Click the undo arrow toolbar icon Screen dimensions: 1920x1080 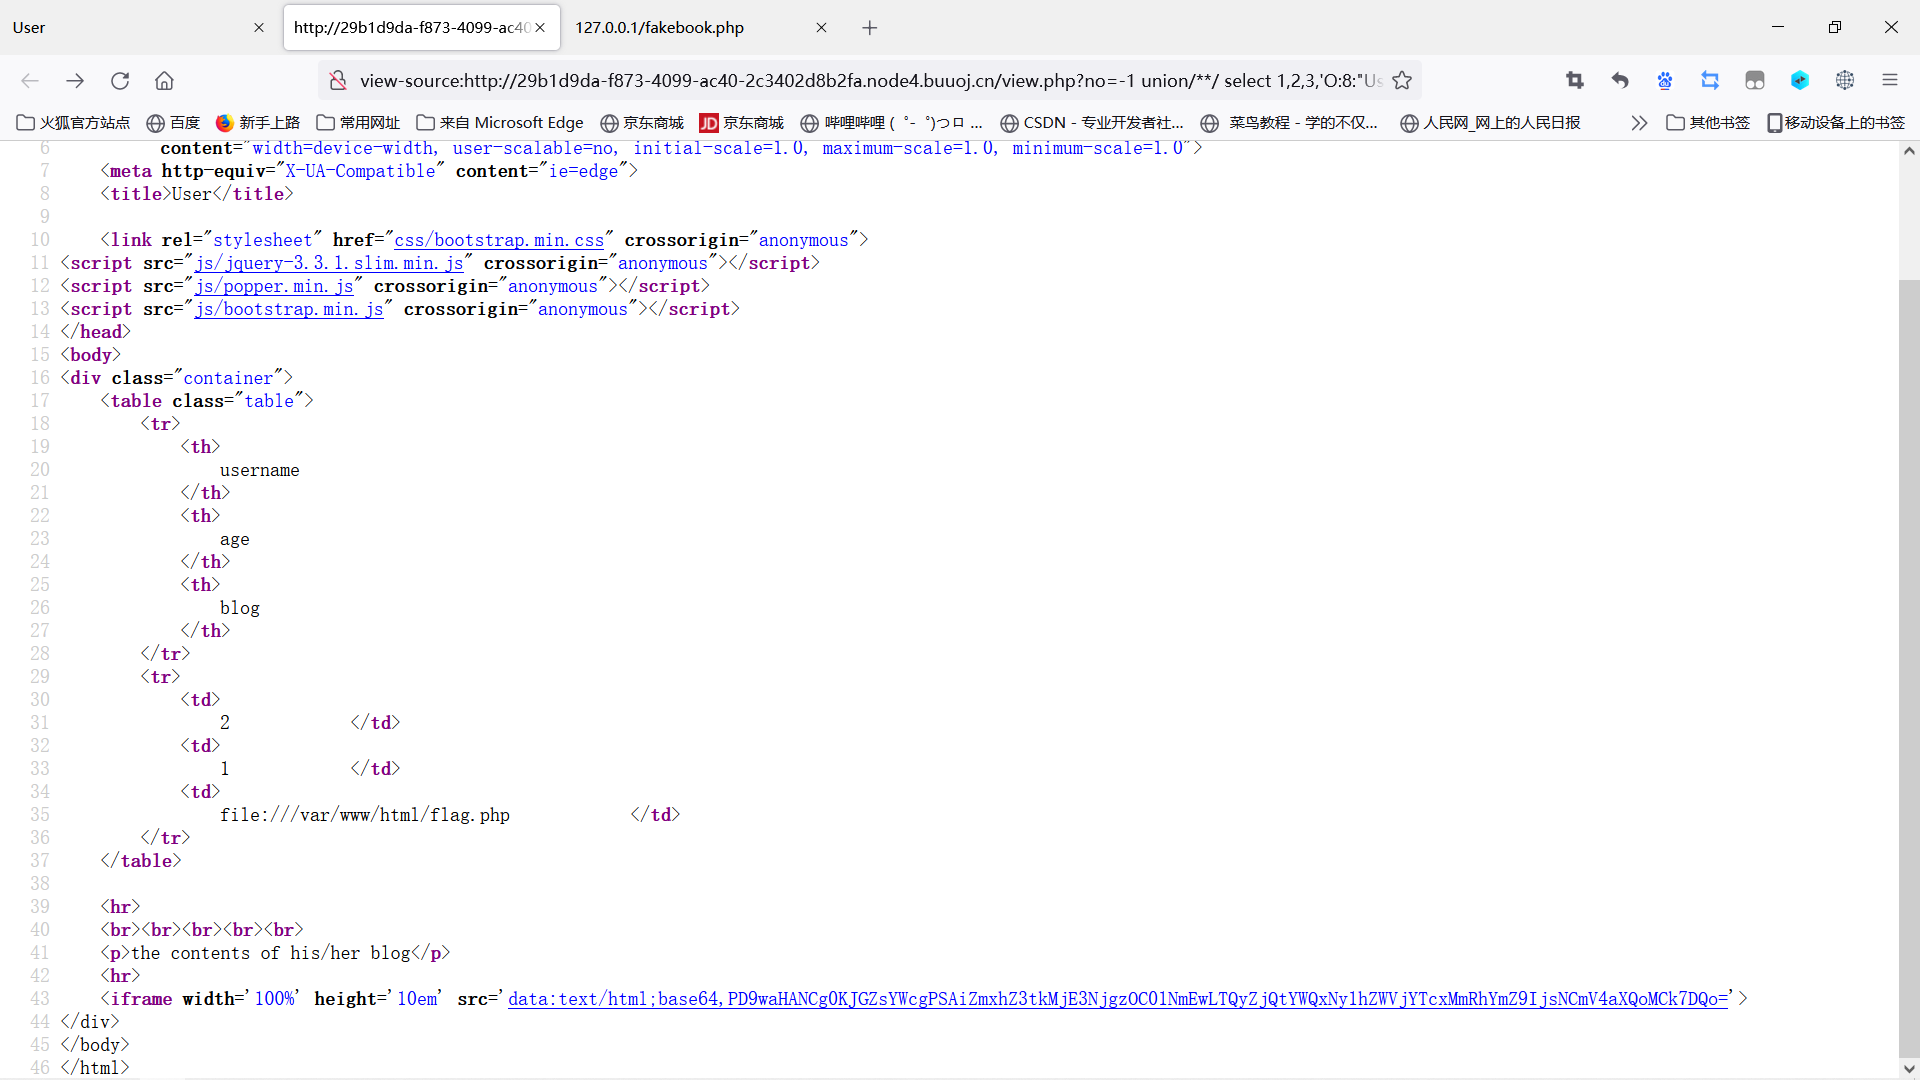tap(1620, 80)
